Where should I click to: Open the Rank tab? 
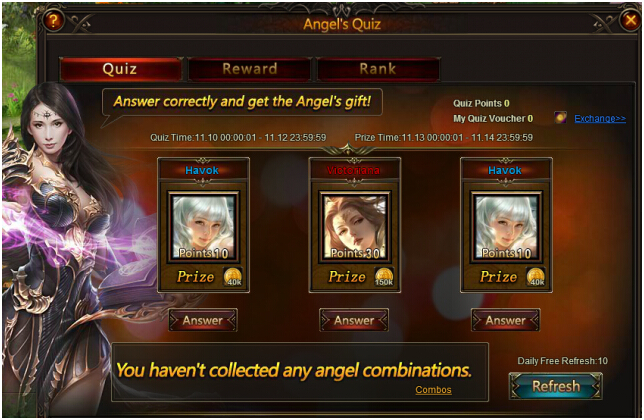tap(378, 69)
